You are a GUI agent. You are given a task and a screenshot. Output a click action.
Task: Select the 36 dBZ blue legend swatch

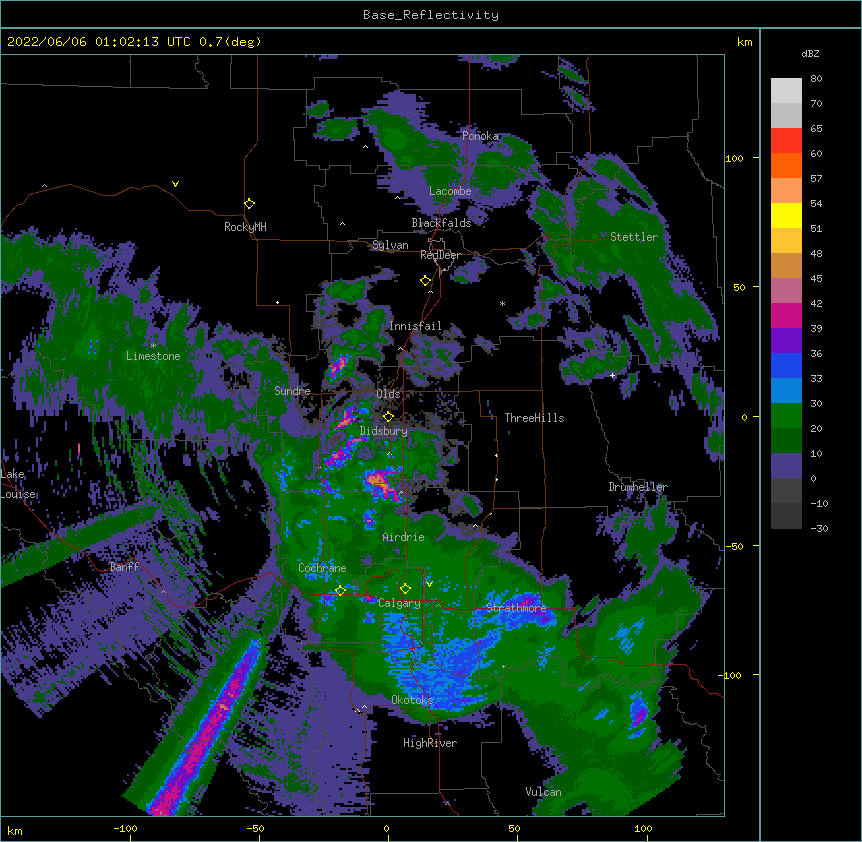[x=786, y=365]
